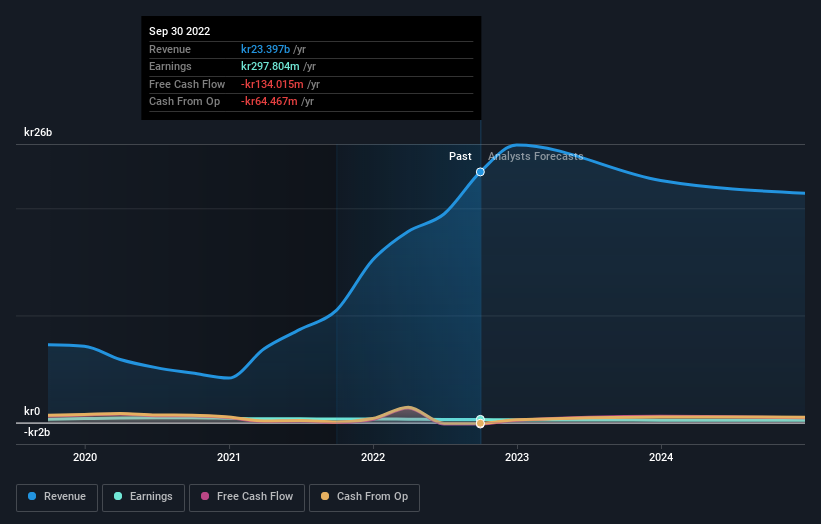Click the kr23.397b revenue value
The height and width of the screenshot is (524, 821).
265,49
